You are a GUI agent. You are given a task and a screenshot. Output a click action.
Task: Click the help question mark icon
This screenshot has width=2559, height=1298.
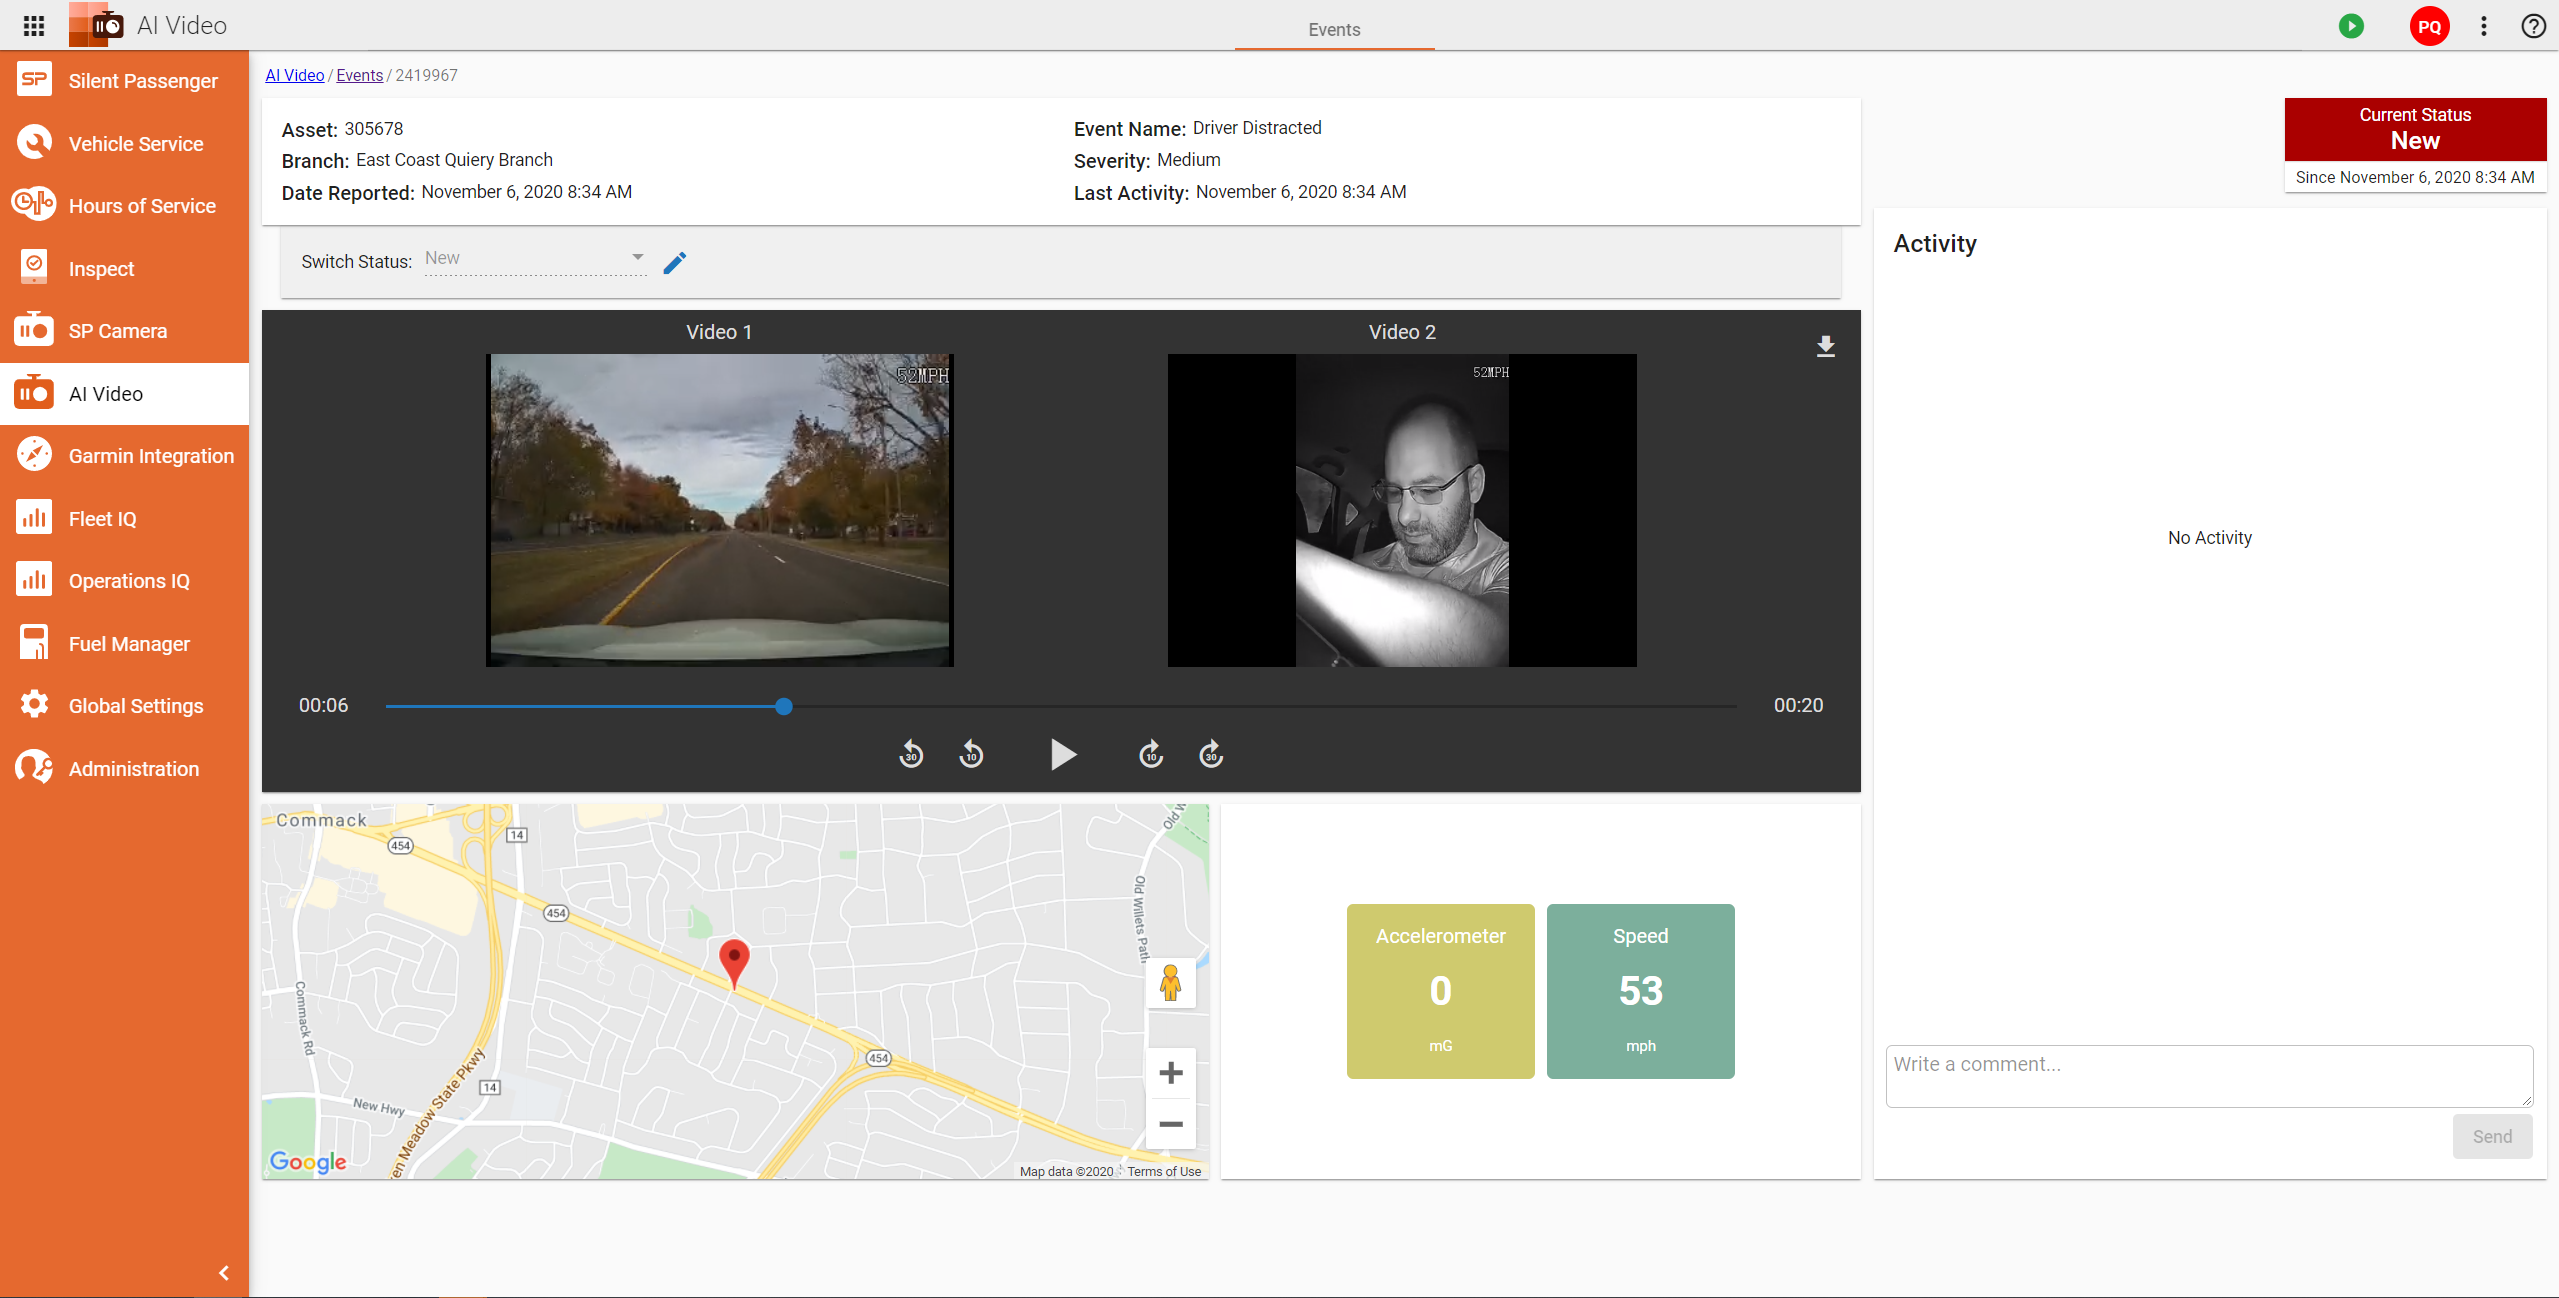[x=2533, y=26]
